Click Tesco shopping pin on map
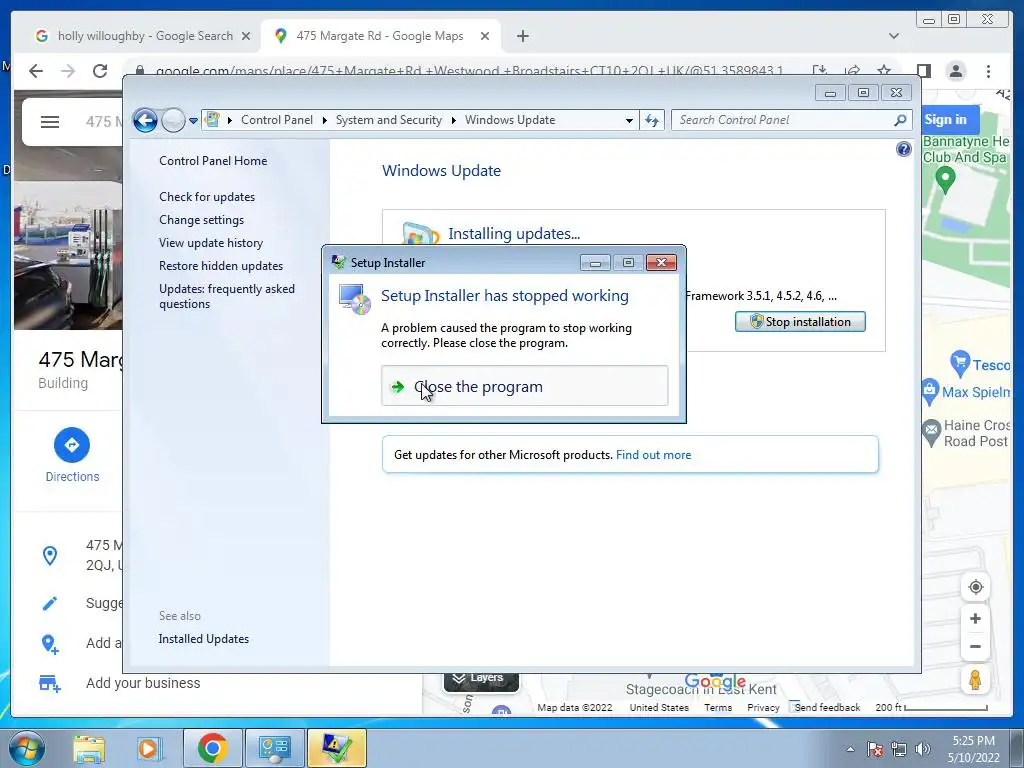Screen dimensions: 1024x768 coord(960,363)
